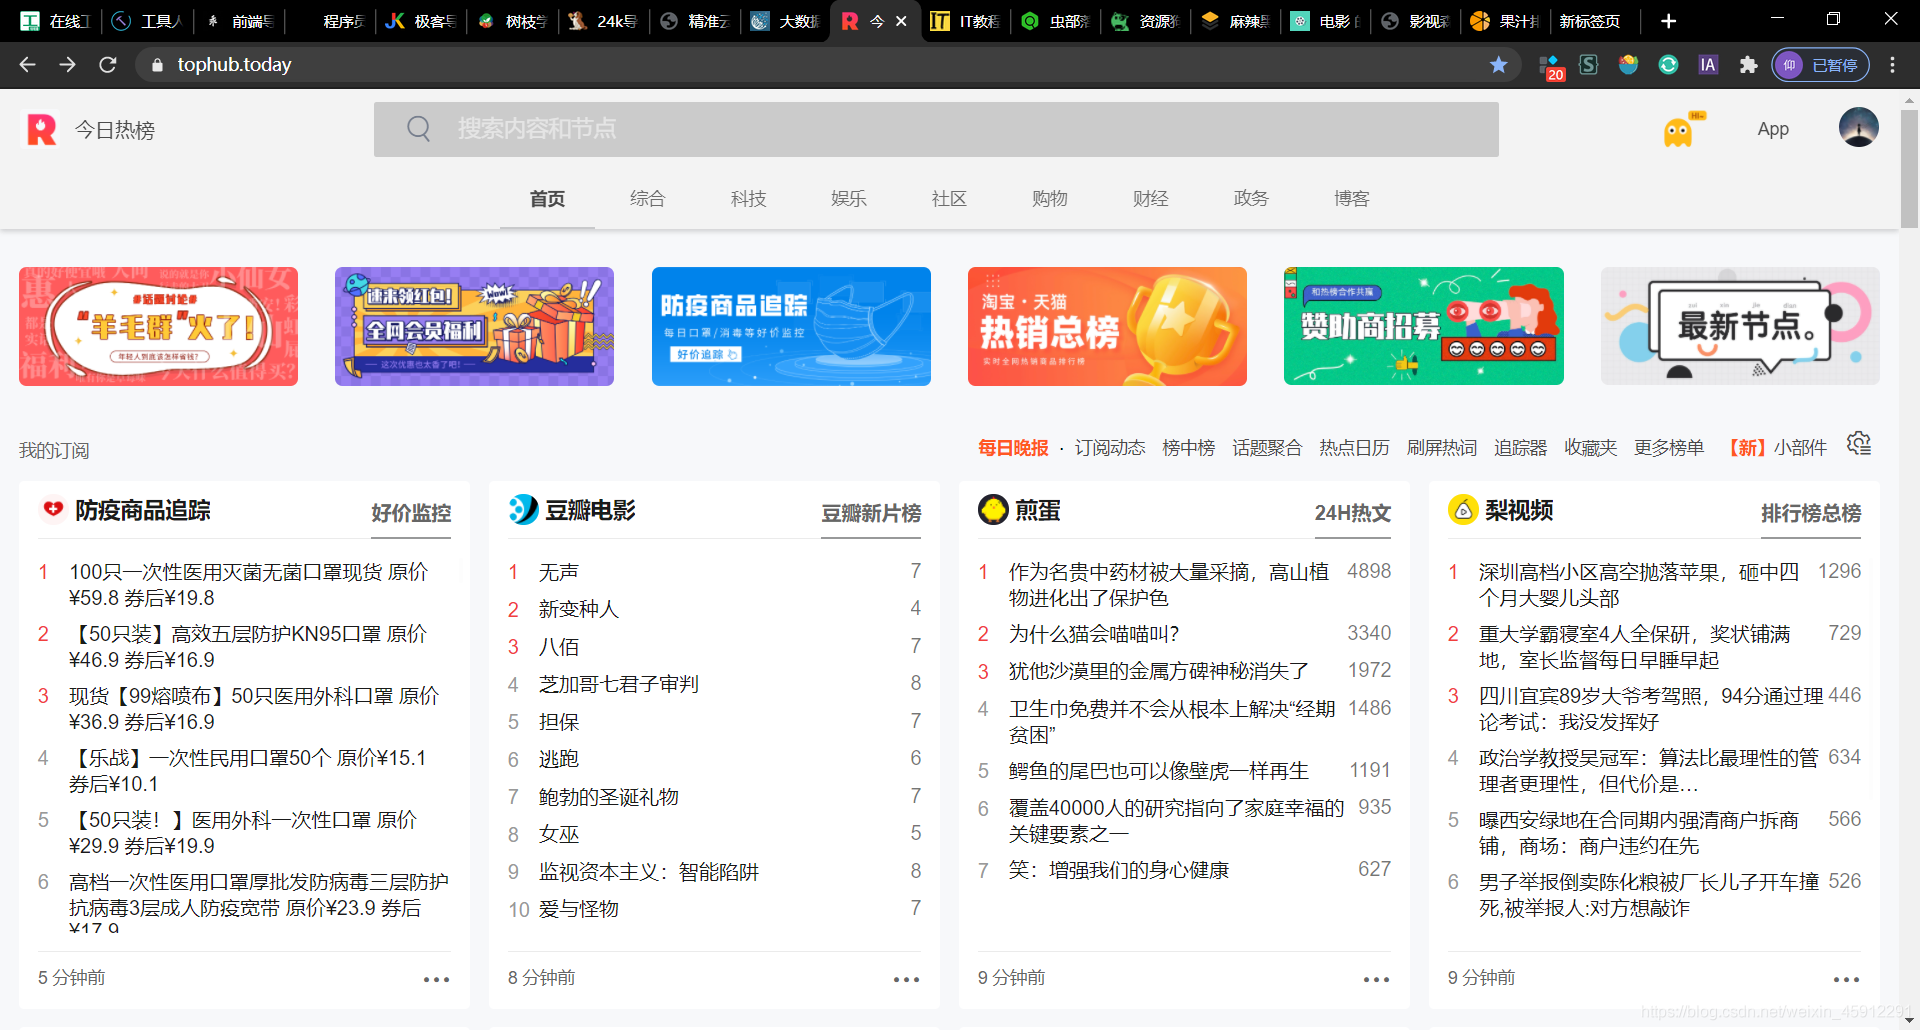
Task: Open the 防疫商品追踪 blue banner
Action: click(x=791, y=326)
